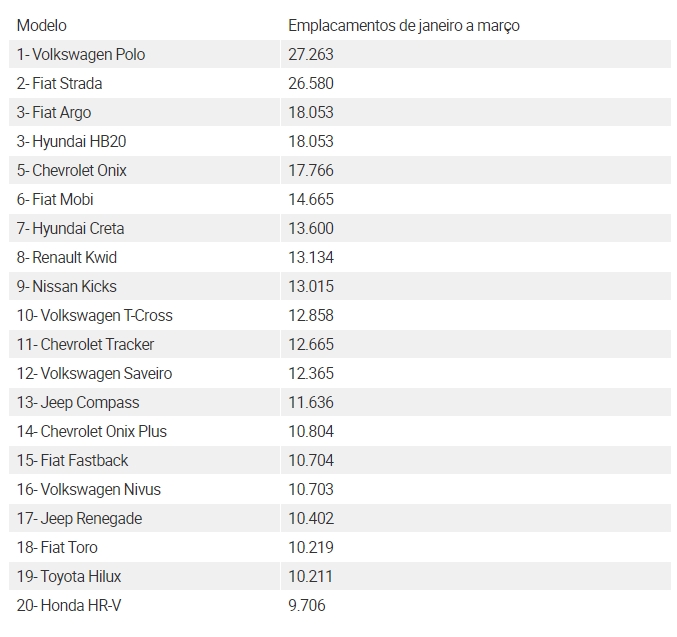
Task: Click the Hyundai HB20 model name
Action: coord(72,141)
